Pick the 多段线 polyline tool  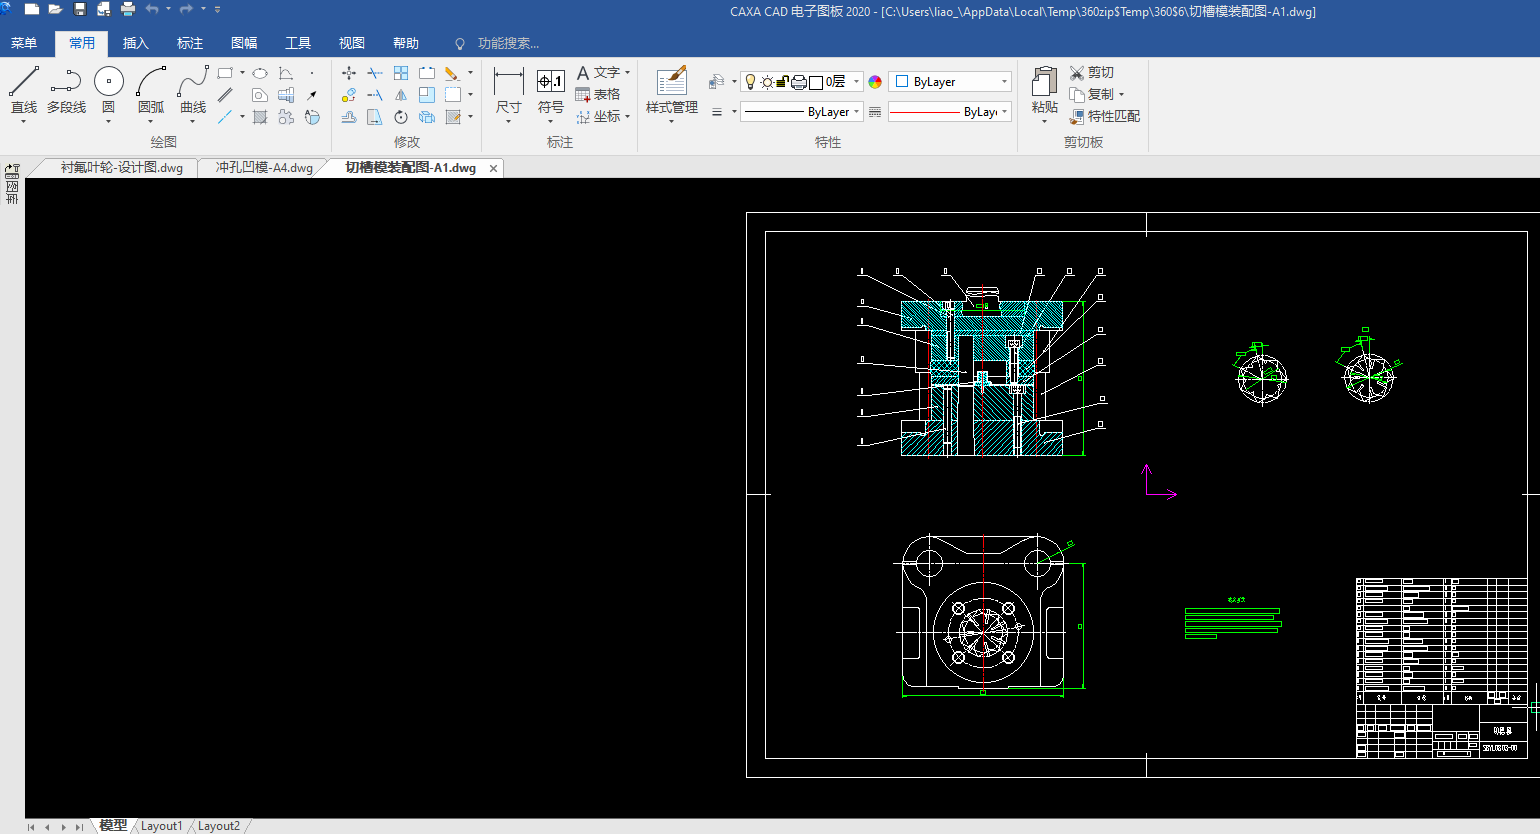tap(66, 83)
